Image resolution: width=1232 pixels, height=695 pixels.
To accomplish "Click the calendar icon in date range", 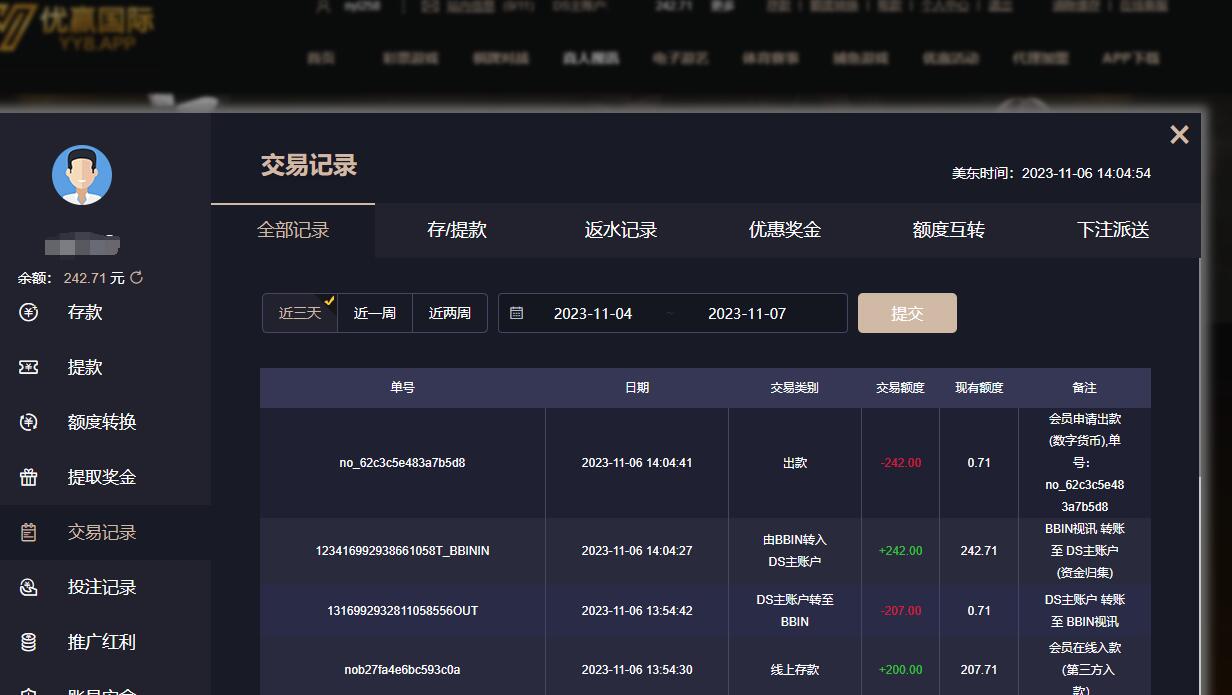I will click(516, 313).
